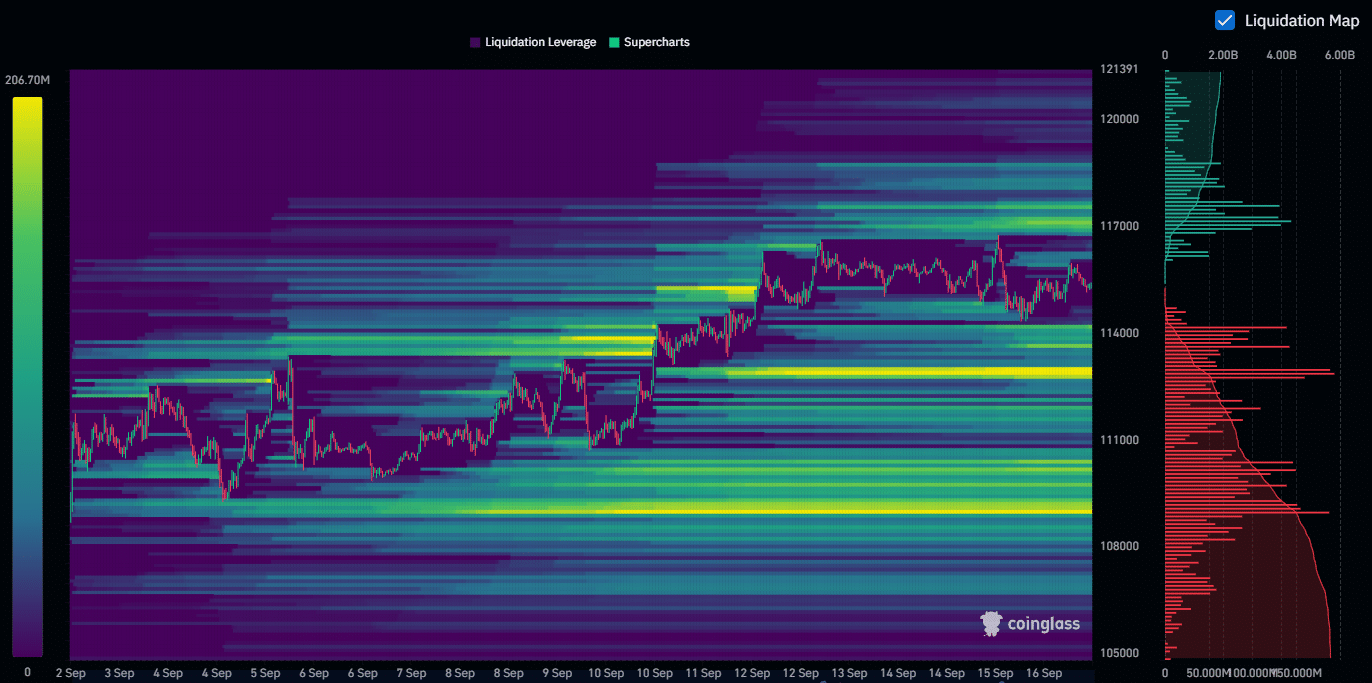Click the 16 Sep date label

1044,673
